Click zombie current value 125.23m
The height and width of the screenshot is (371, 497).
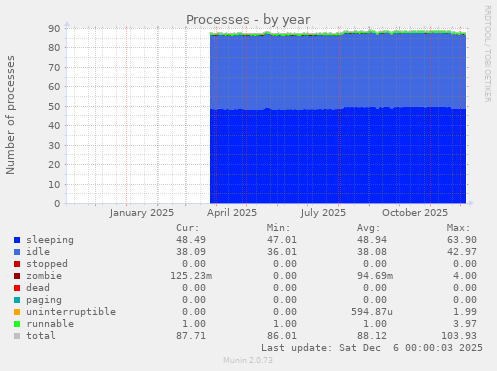191,276
